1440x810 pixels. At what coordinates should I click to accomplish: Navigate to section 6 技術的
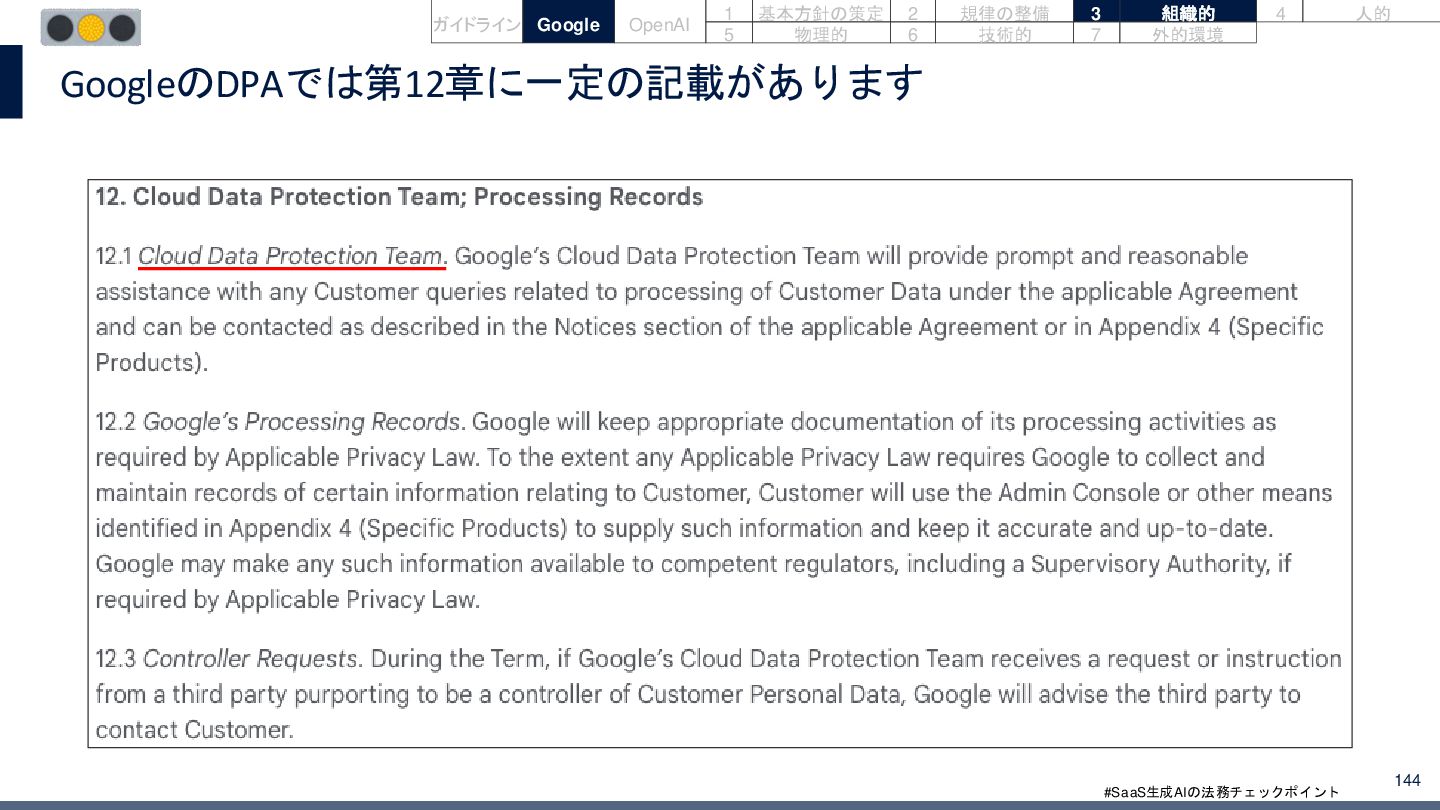1003,34
